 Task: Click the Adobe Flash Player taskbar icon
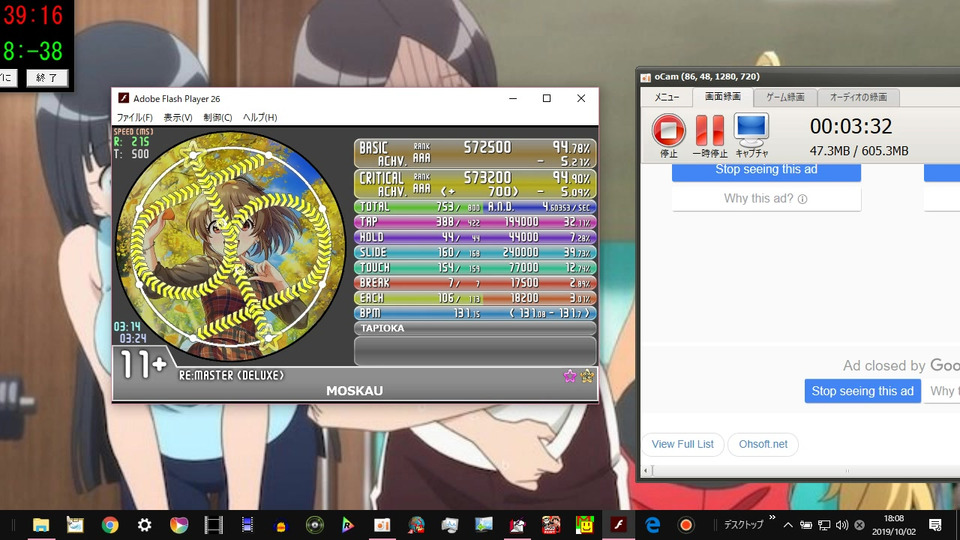pos(618,525)
